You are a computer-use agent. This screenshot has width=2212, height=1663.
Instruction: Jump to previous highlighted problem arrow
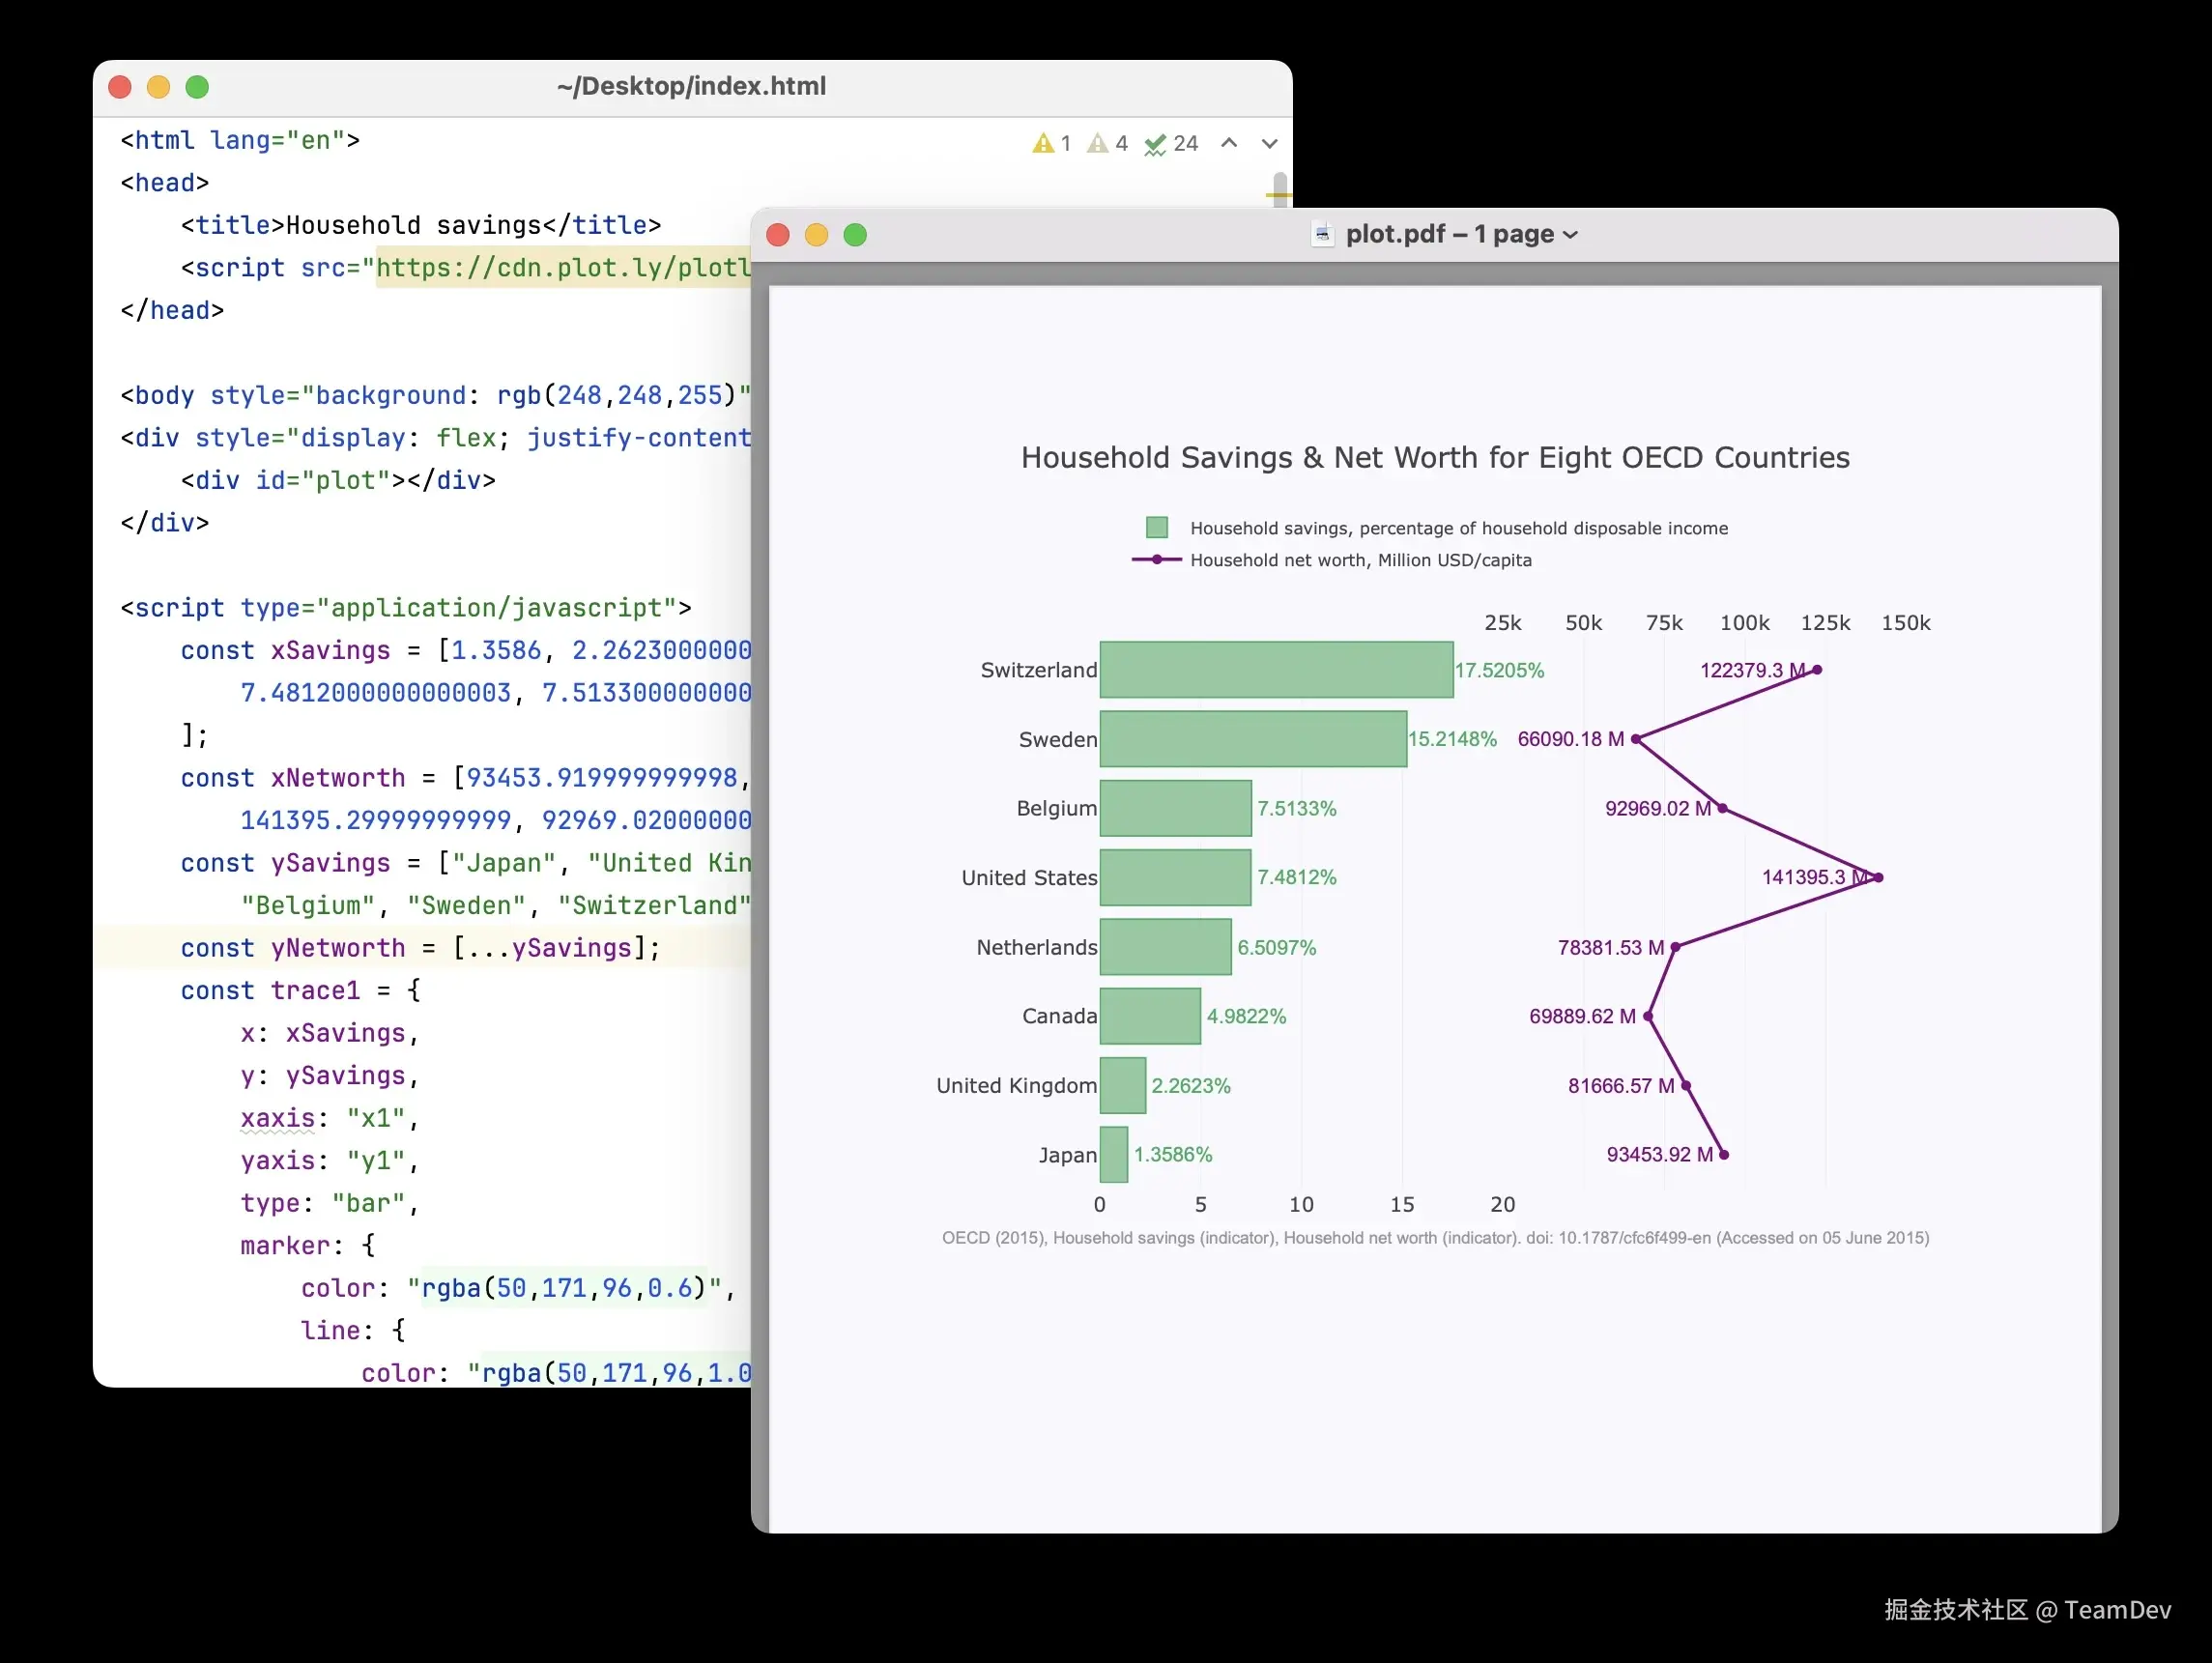click(1229, 143)
